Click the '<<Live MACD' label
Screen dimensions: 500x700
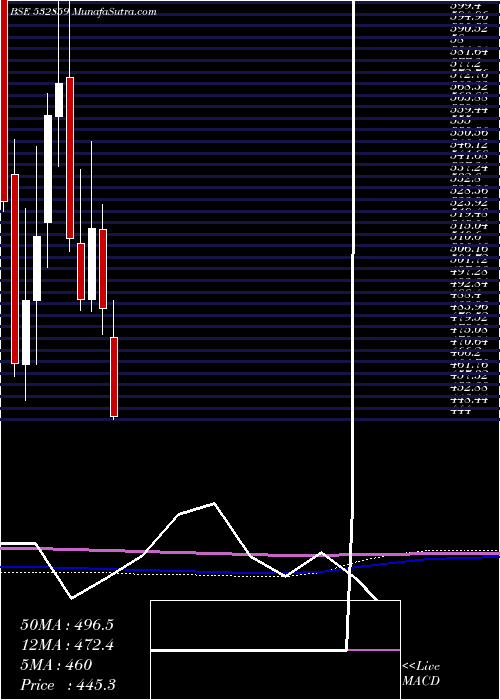point(421,674)
